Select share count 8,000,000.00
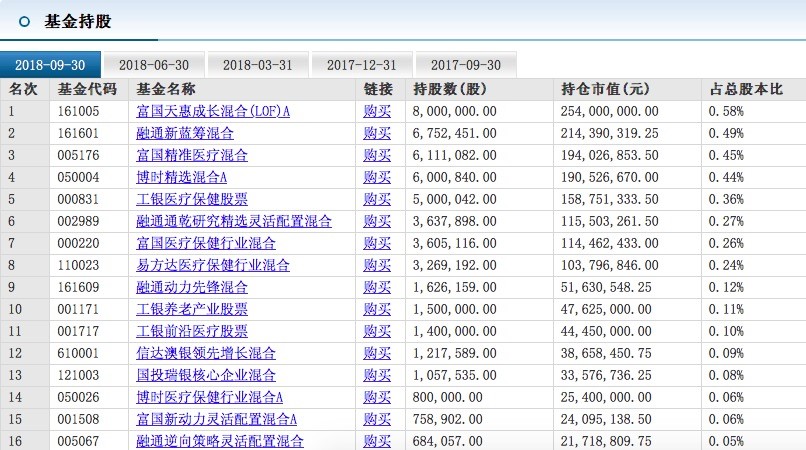The image size is (806, 450). [x=454, y=111]
